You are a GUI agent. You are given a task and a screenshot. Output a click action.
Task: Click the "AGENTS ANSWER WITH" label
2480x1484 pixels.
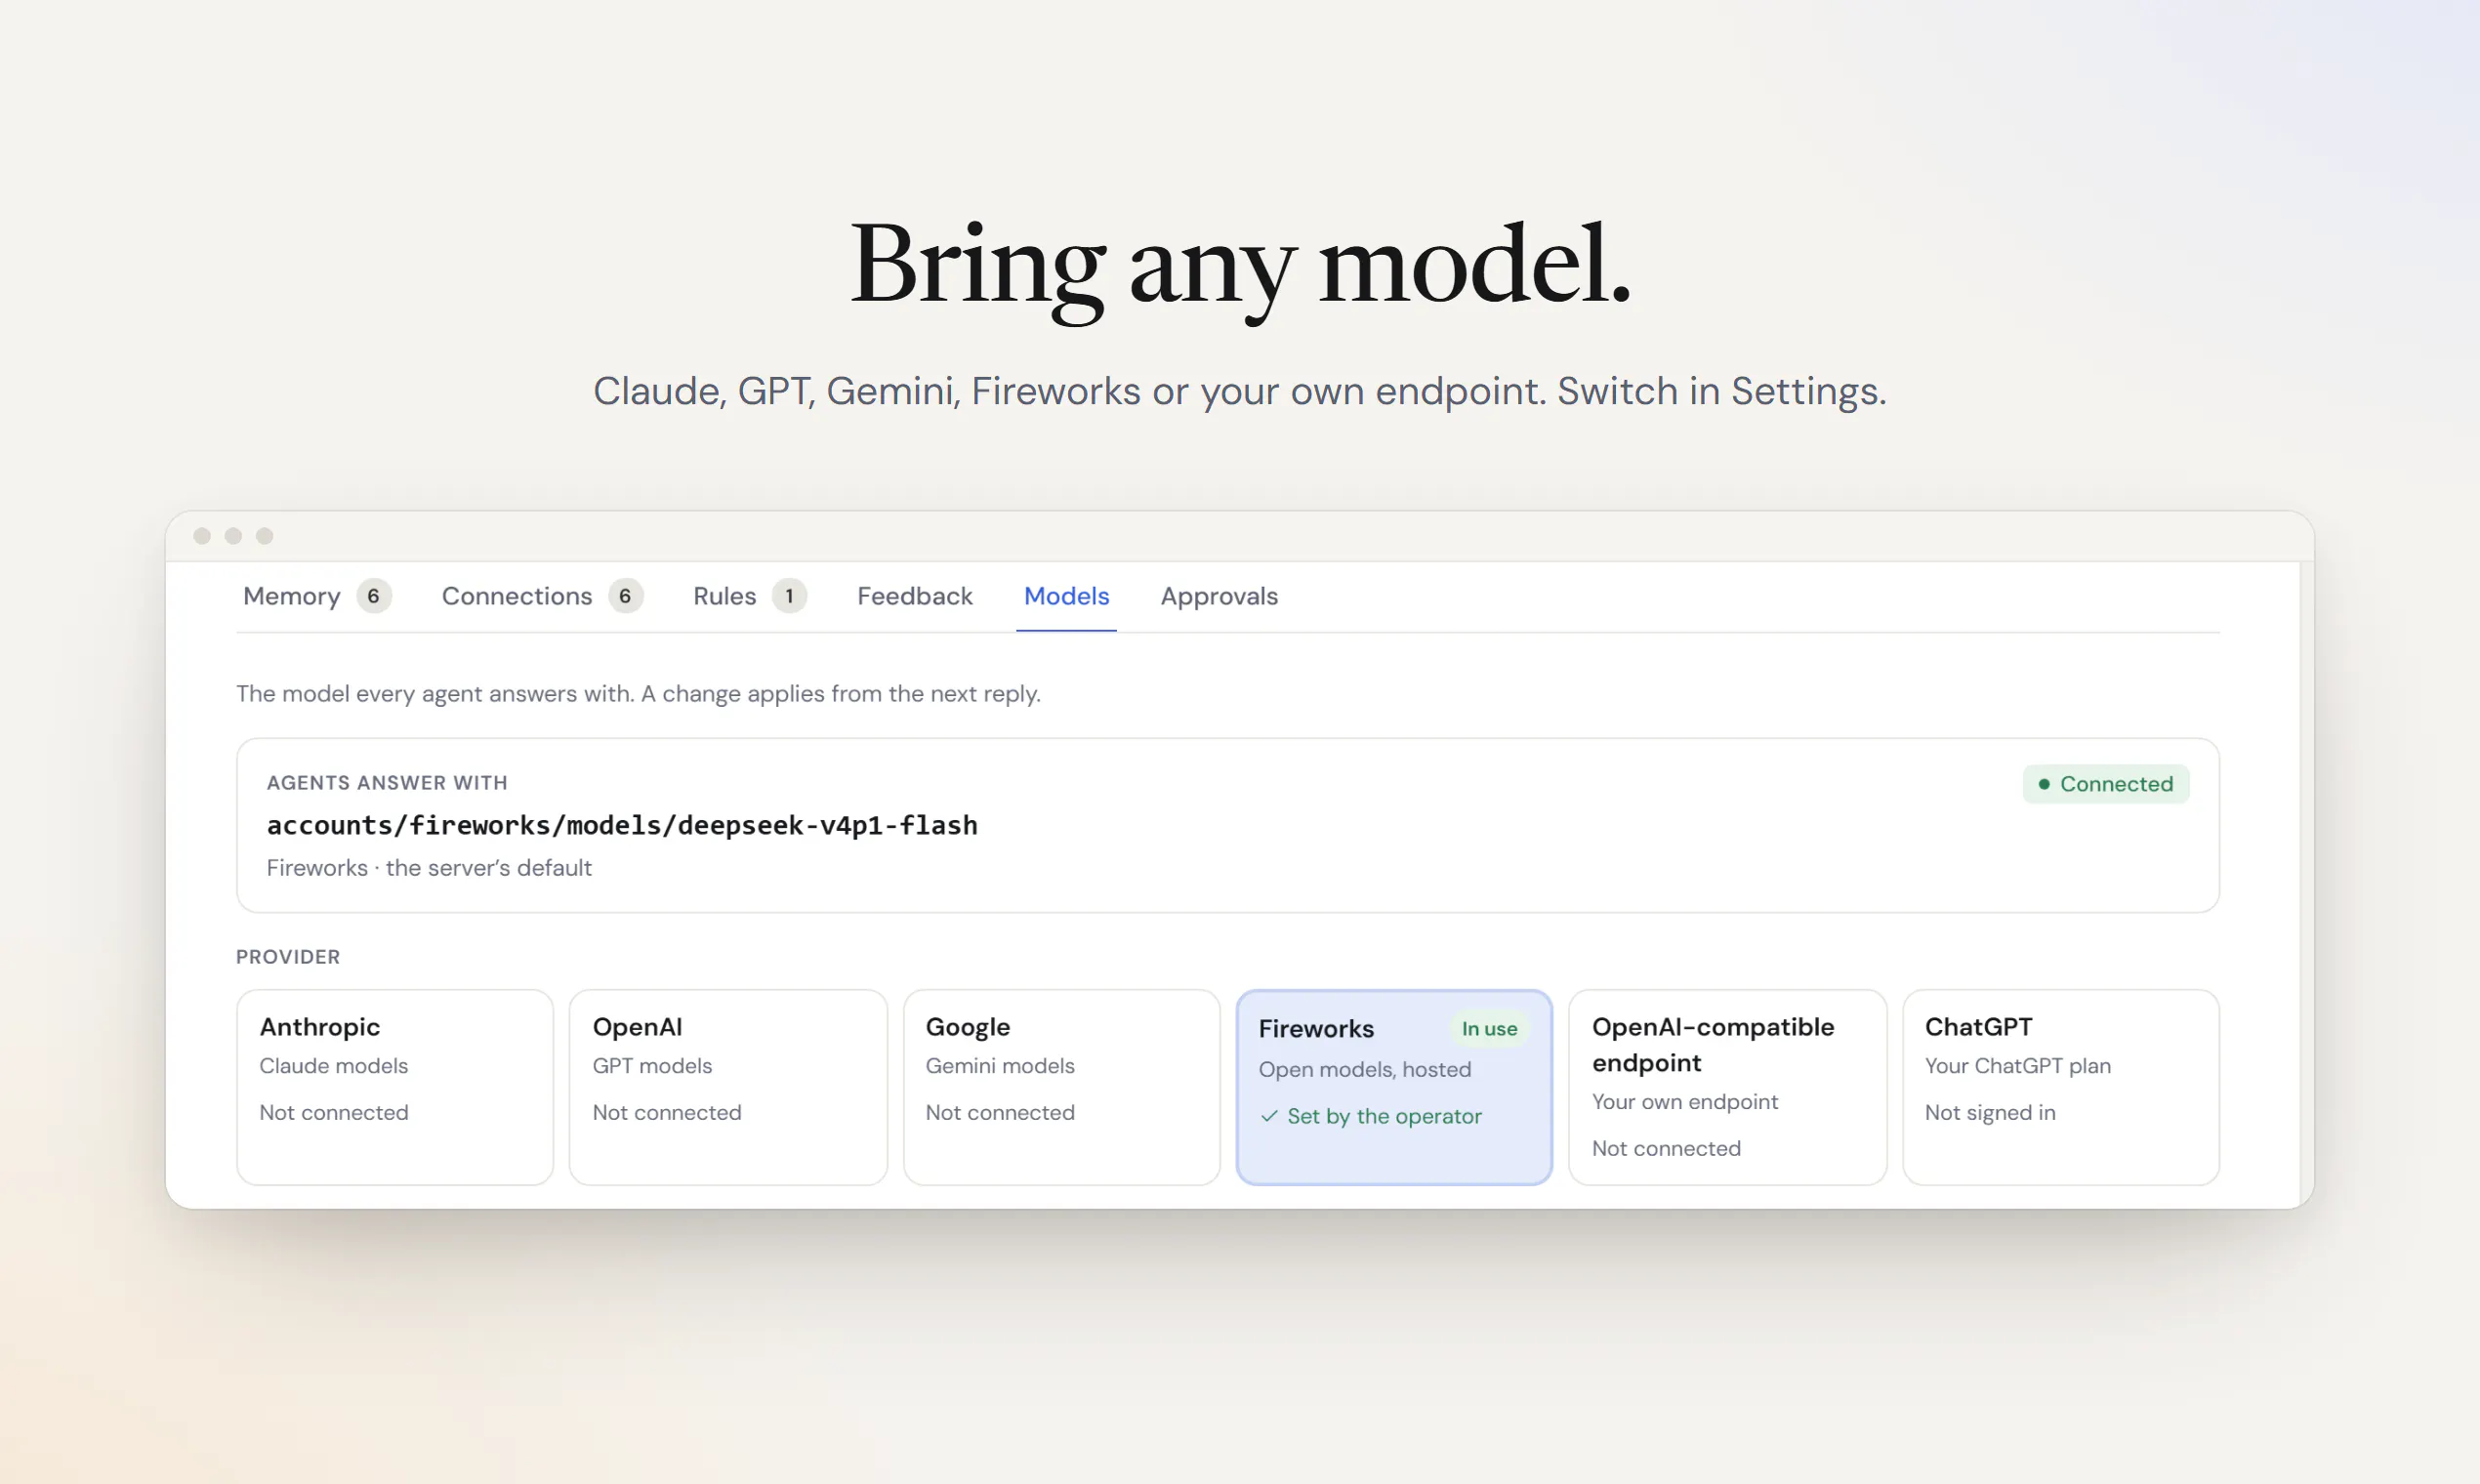tap(387, 783)
